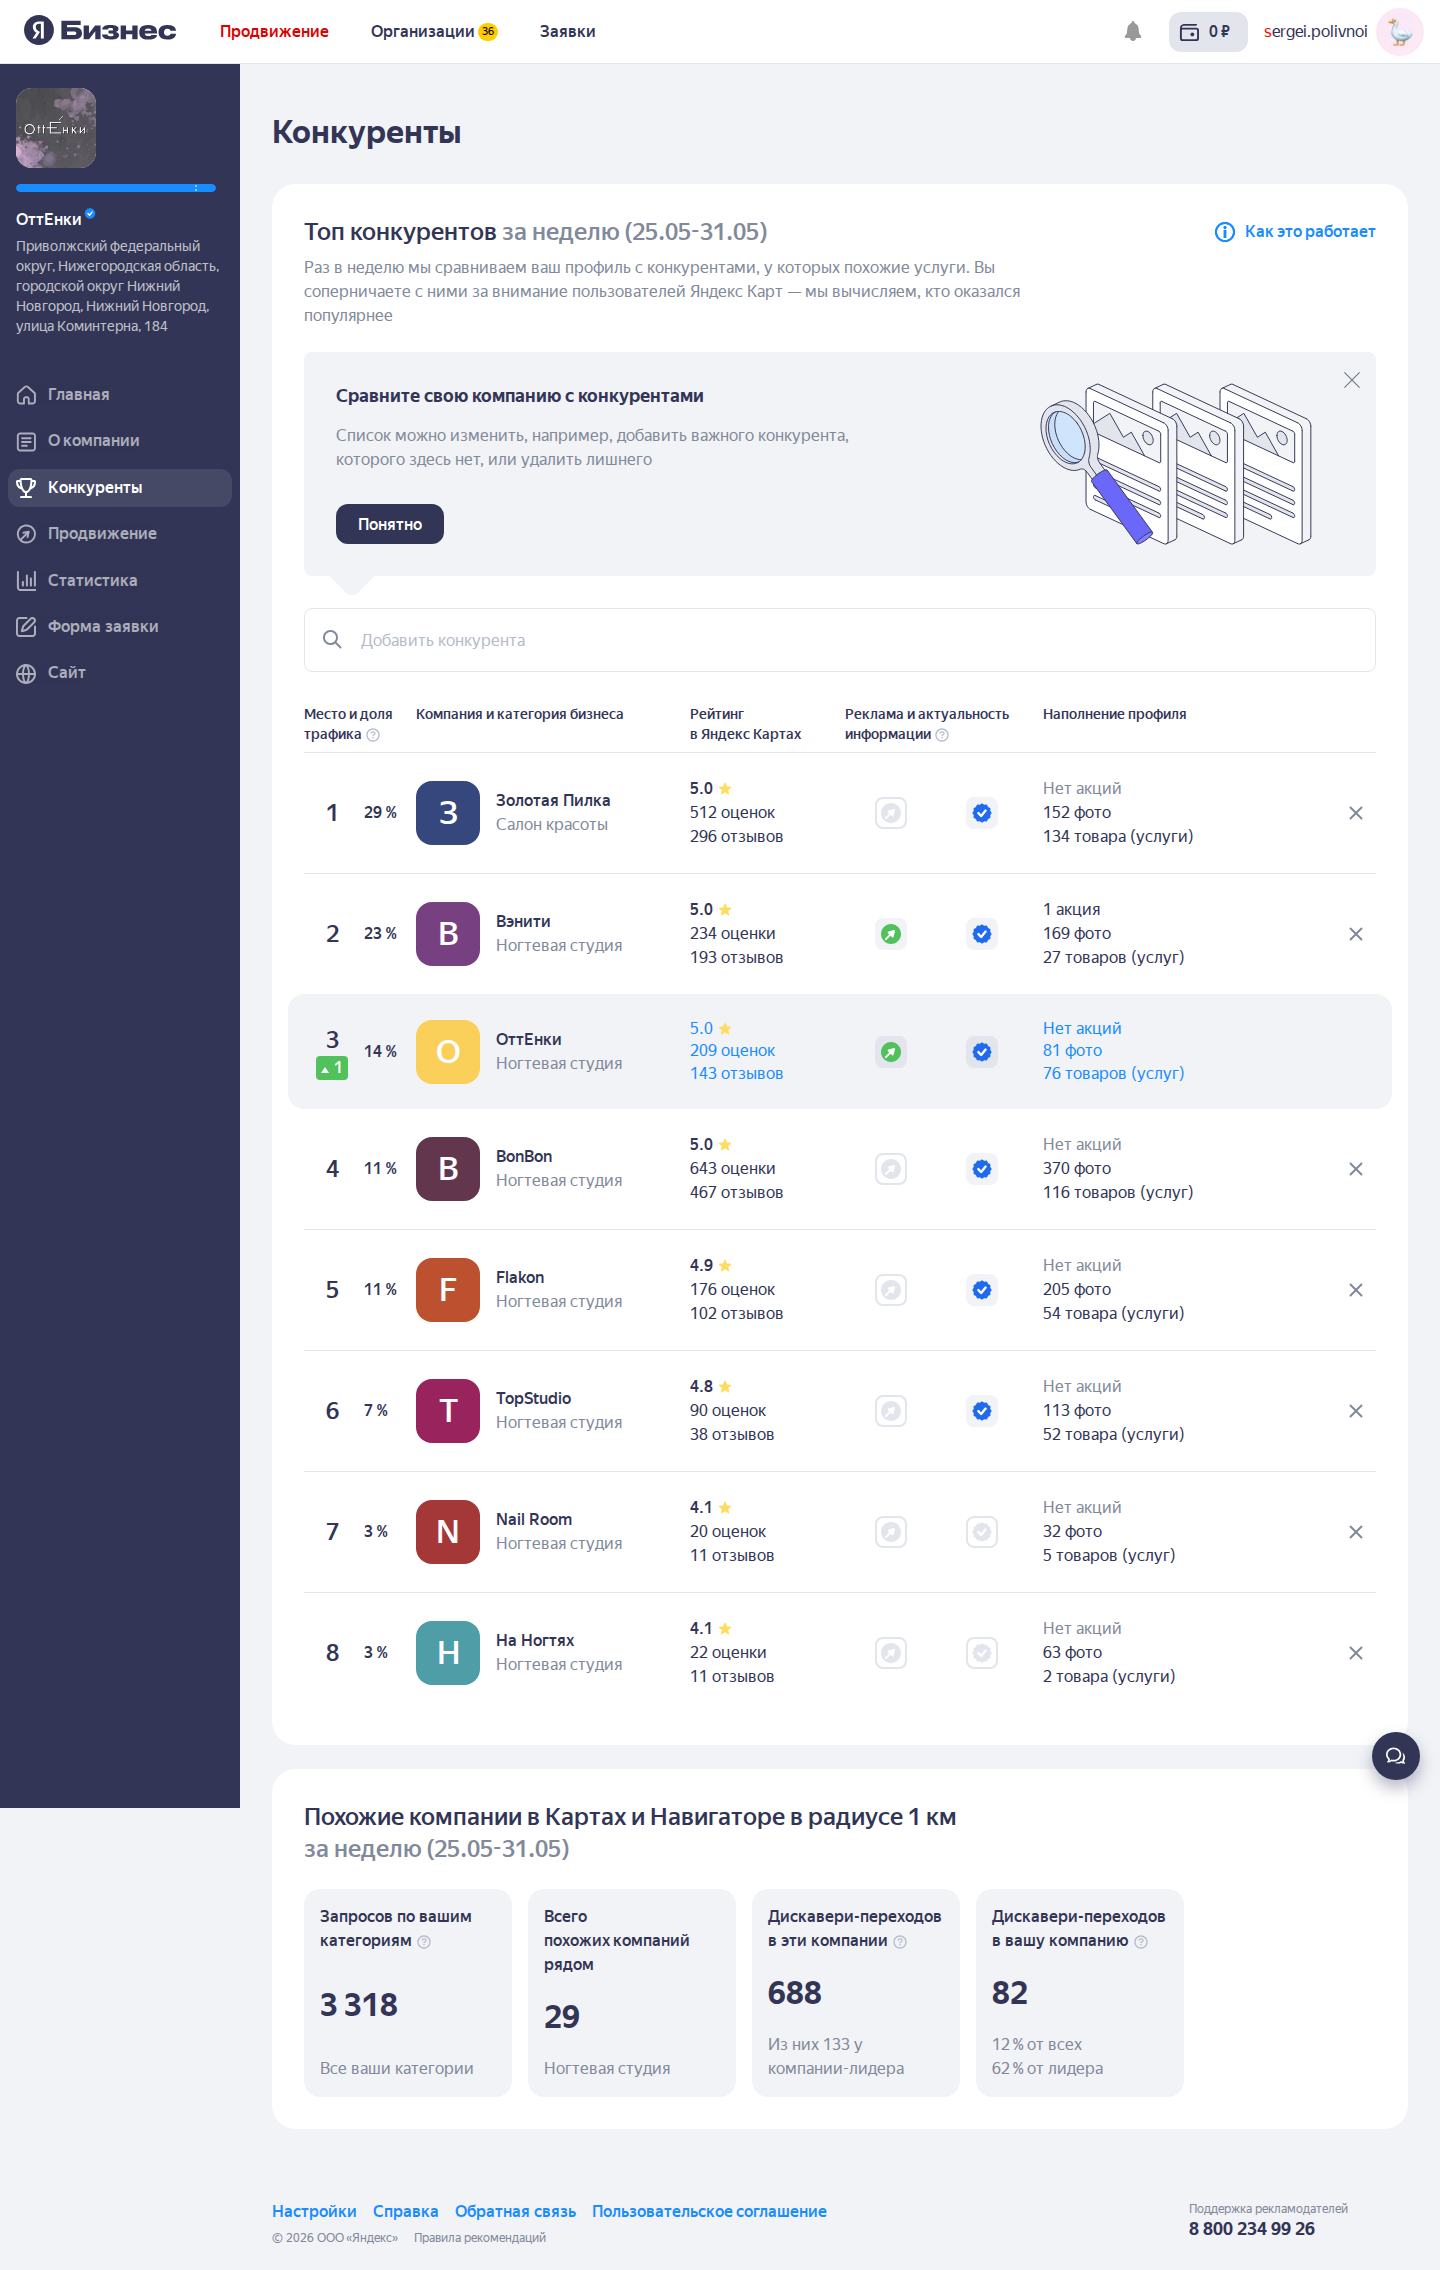Viewport: 1440px width, 2270px height.
Task: Click the inactive advertising icon for BonBon
Action: point(891,1169)
